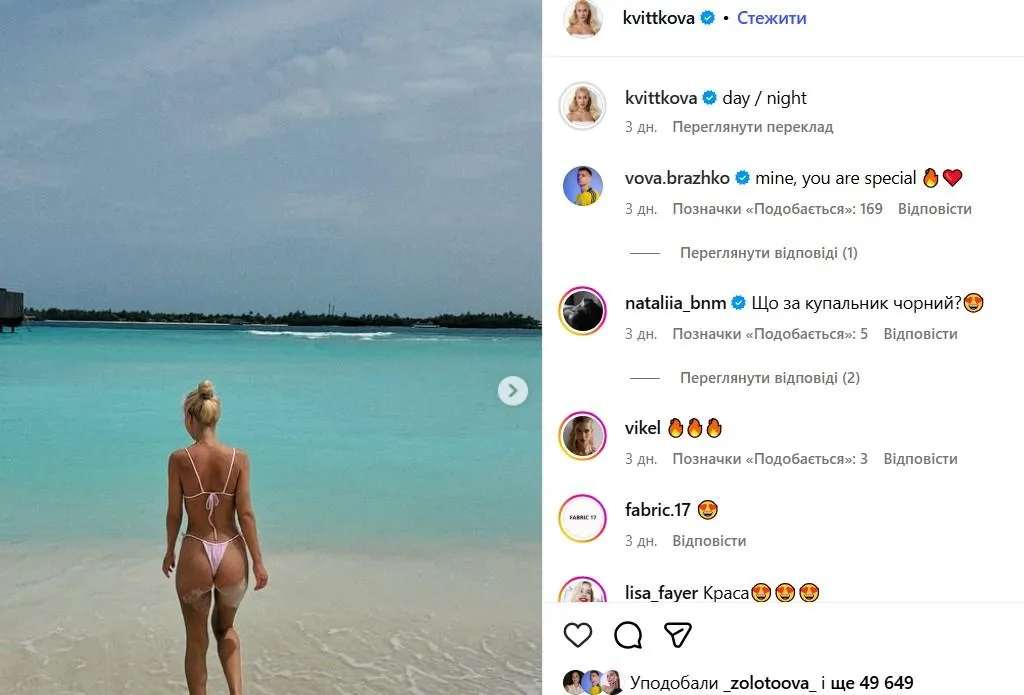Open vikel story avatar
1024x695 pixels.
point(583,436)
